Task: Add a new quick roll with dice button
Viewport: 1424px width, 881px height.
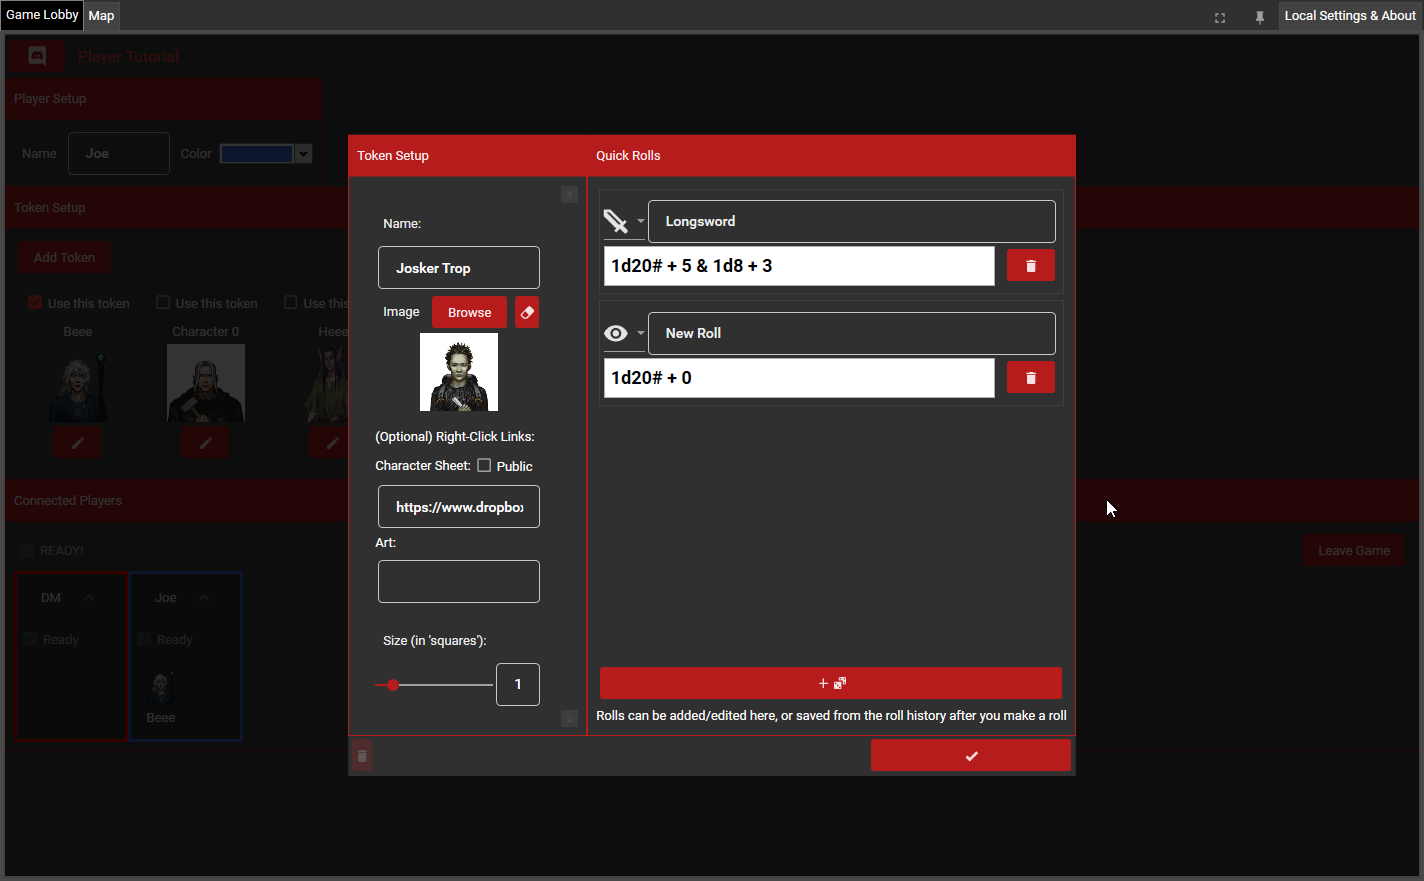Action: pyautogui.click(x=831, y=683)
